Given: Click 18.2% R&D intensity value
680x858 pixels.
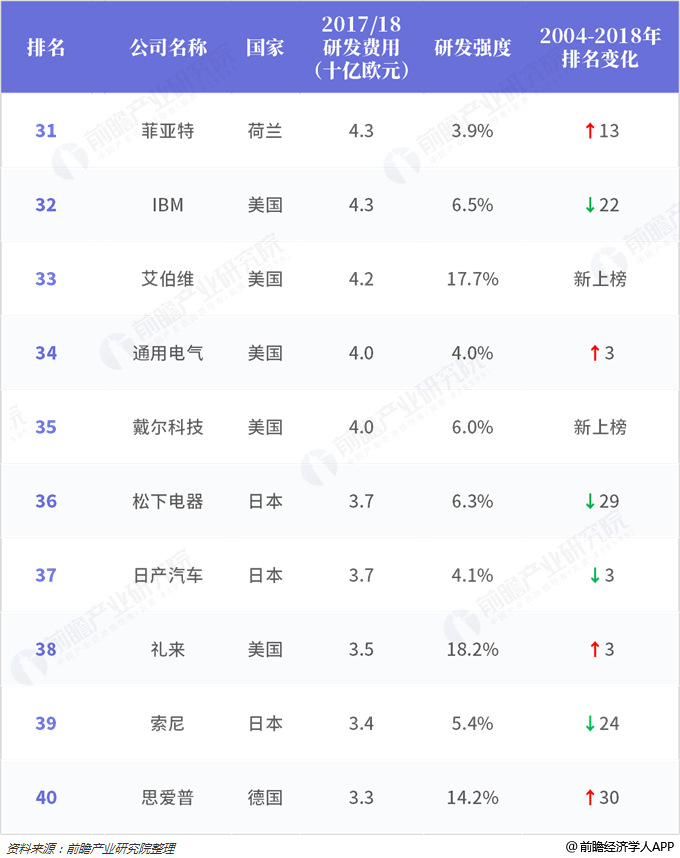Looking at the screenshot, I should pos(473,650).
